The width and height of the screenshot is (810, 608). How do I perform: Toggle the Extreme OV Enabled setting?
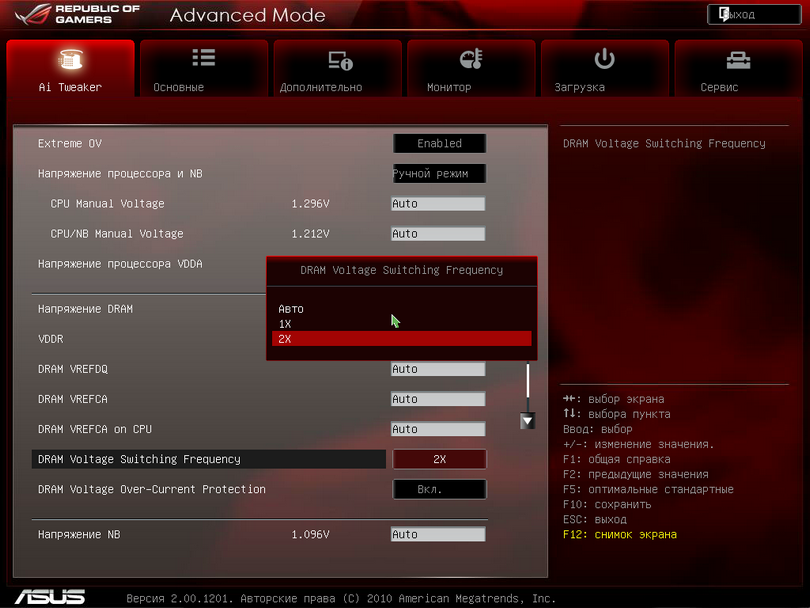point(439,144)
